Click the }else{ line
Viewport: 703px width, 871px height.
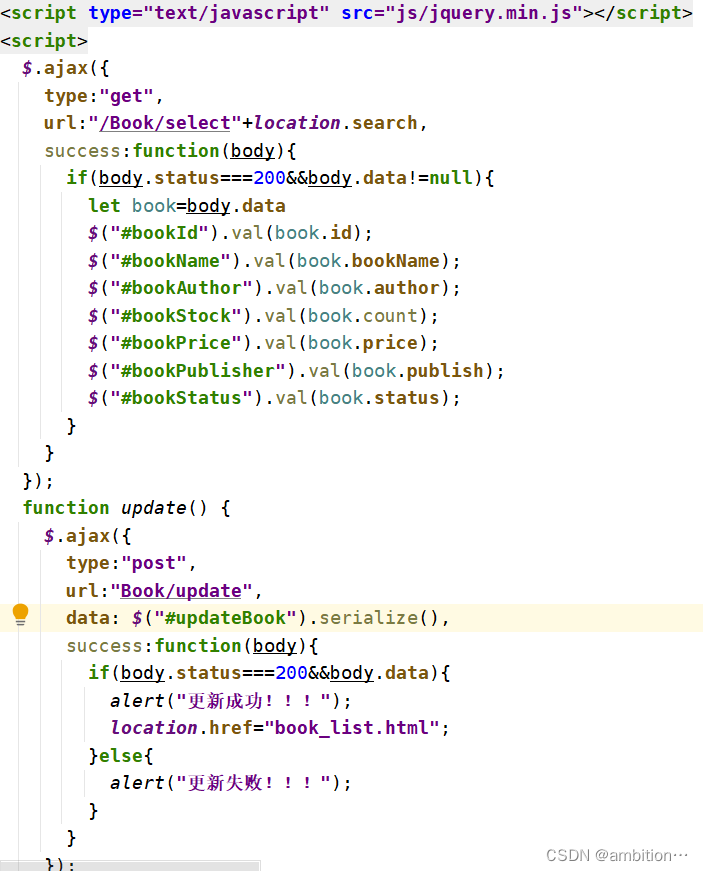[x=120, y=755]
